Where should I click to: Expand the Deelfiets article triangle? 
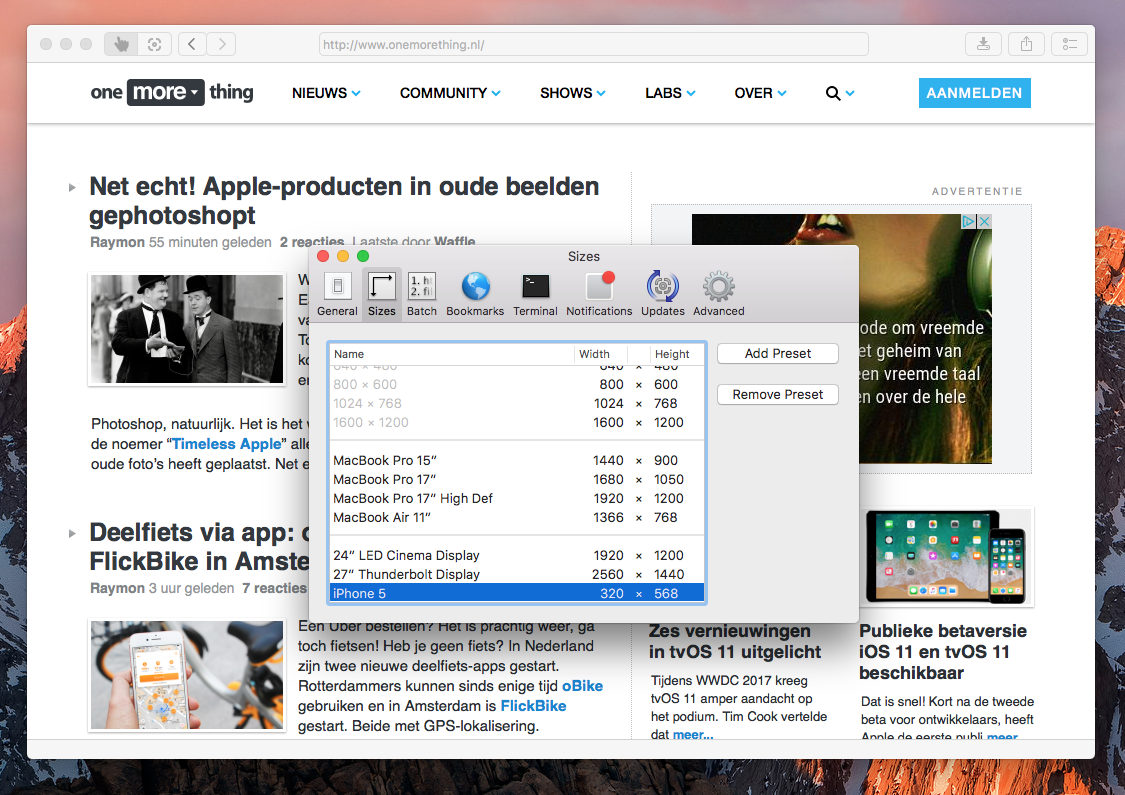tap(72, 534)
